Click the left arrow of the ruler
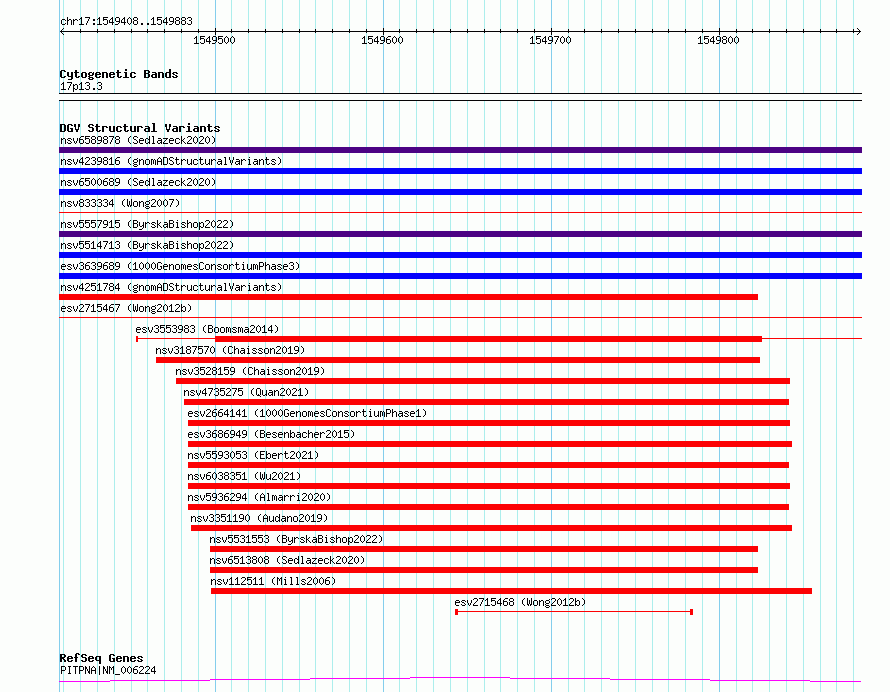The height and width of the screenshot is (692, 890). tap(62, 31)
